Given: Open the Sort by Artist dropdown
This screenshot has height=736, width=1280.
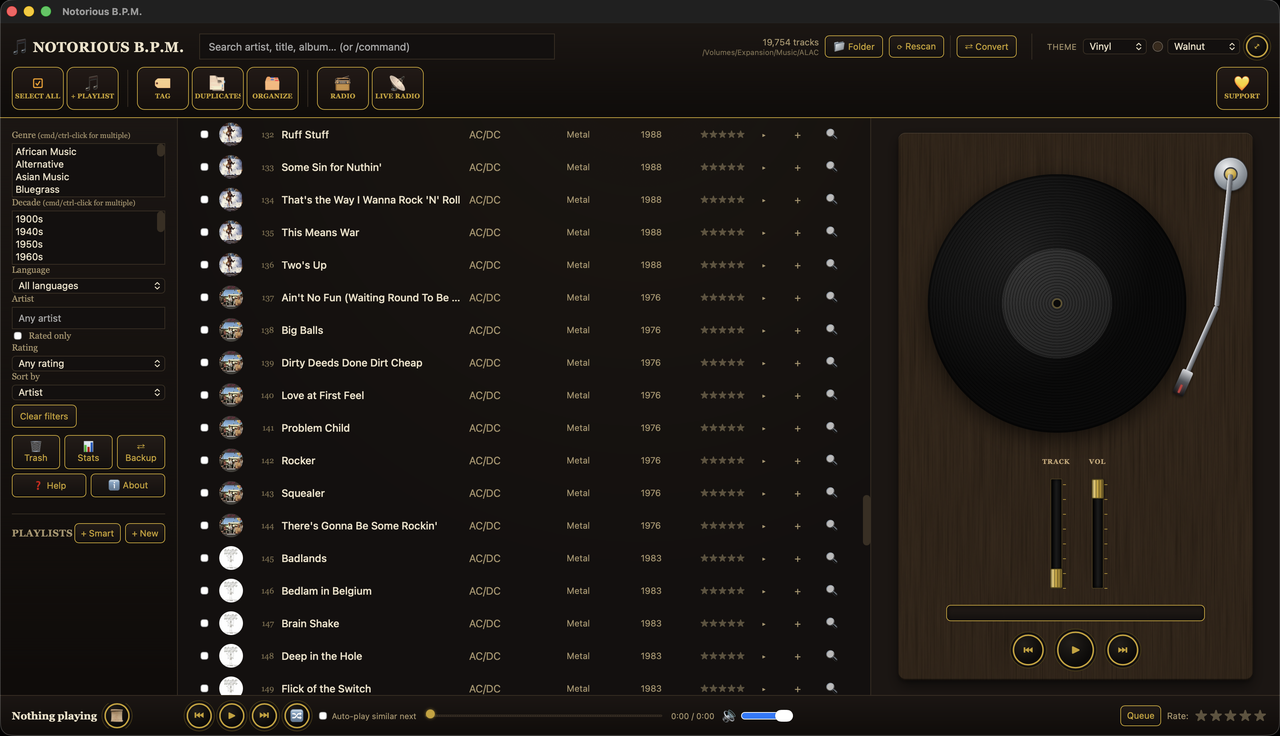Looking at the screenshot, I should tap(88, 393).
